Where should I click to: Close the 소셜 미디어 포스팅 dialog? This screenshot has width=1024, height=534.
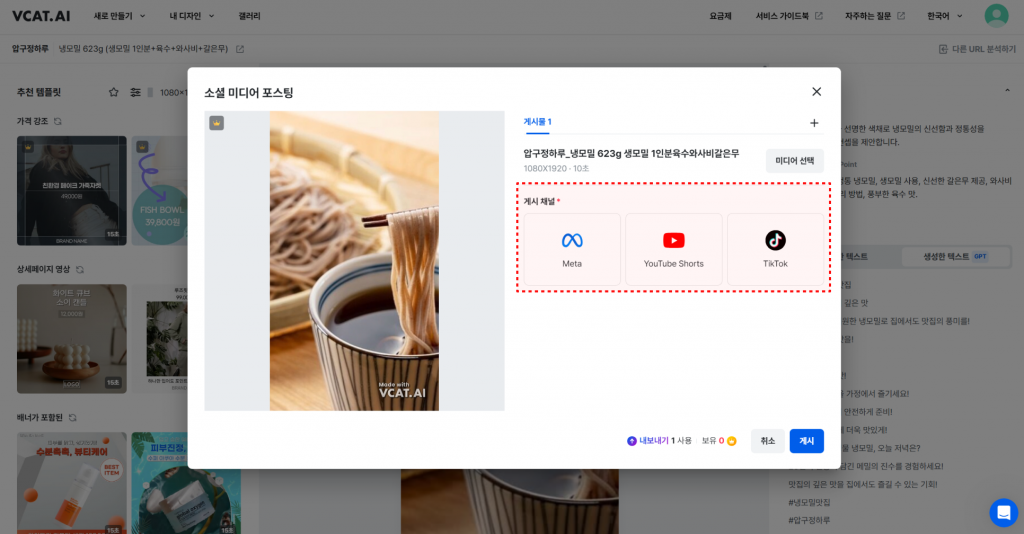click(x=816, y=91)
